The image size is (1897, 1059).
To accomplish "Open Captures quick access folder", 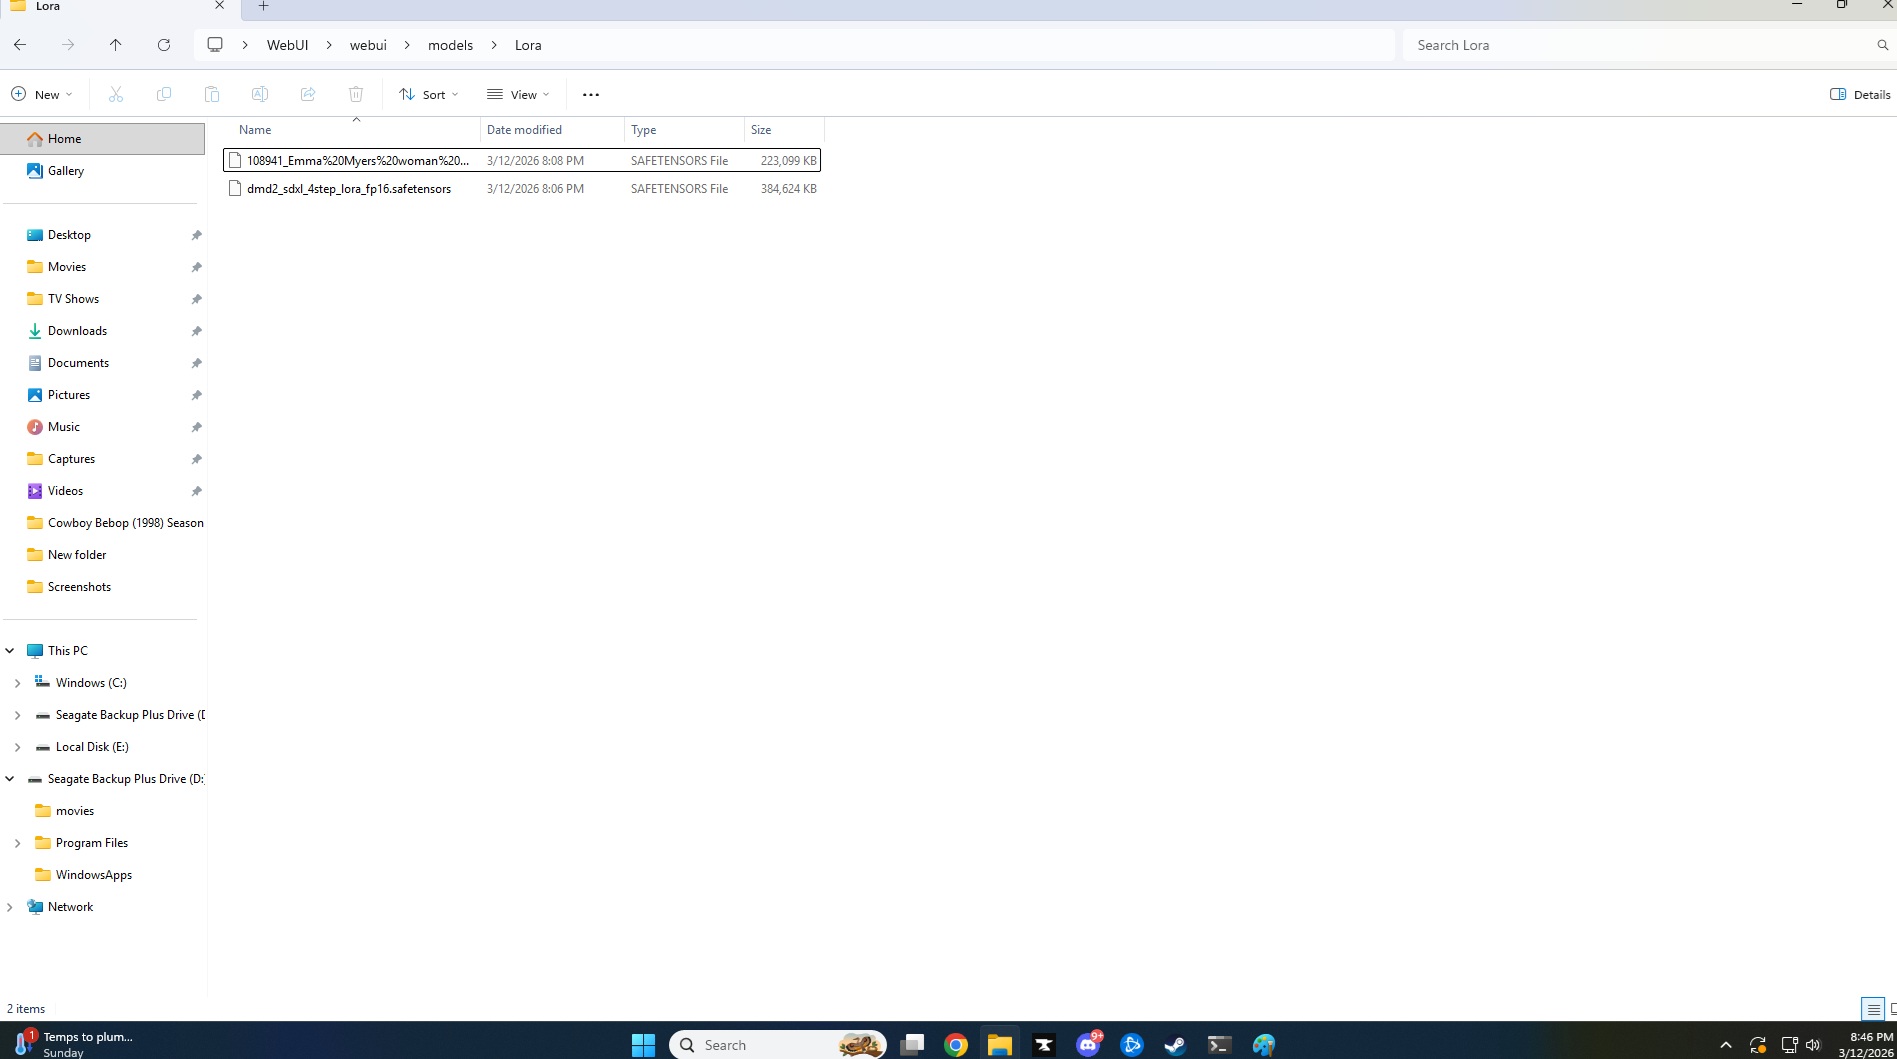I will (x=102, y=459).
